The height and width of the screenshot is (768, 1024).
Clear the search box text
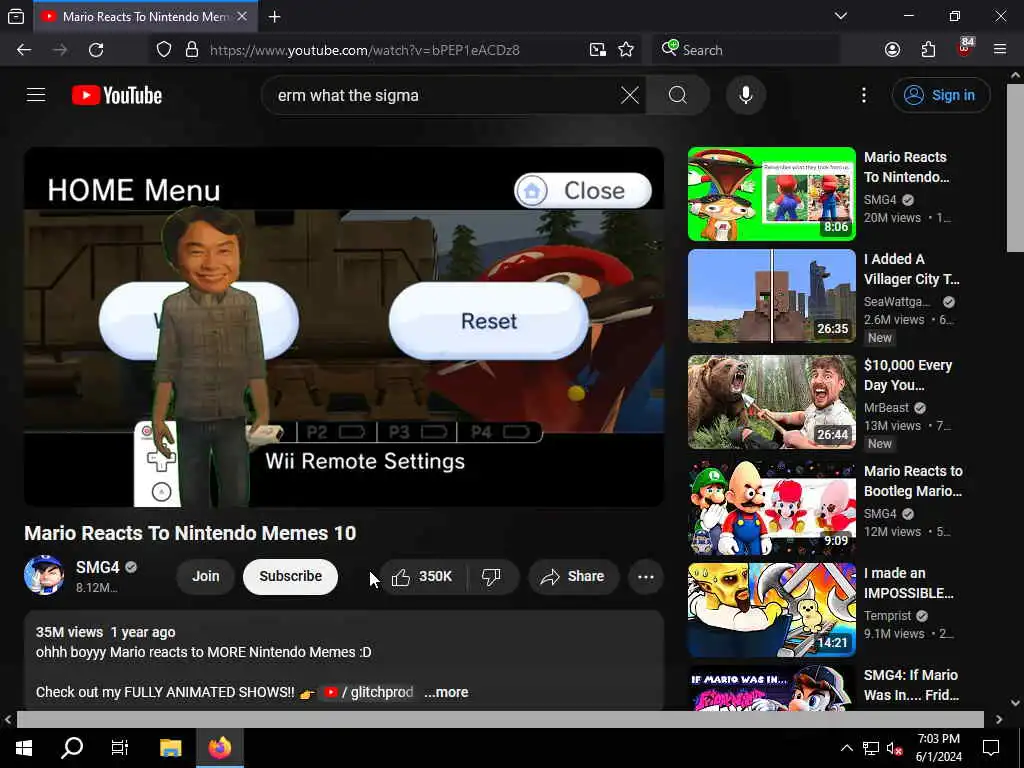(x=630, y=95)
